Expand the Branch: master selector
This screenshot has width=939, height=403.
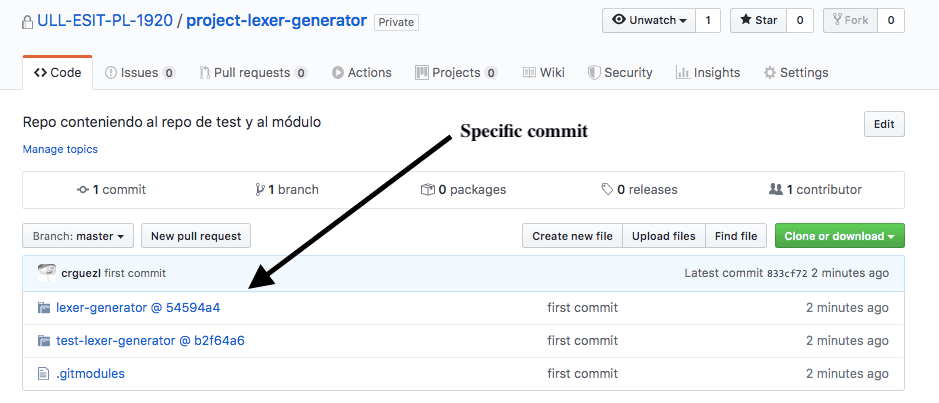[x=77, y=236]
